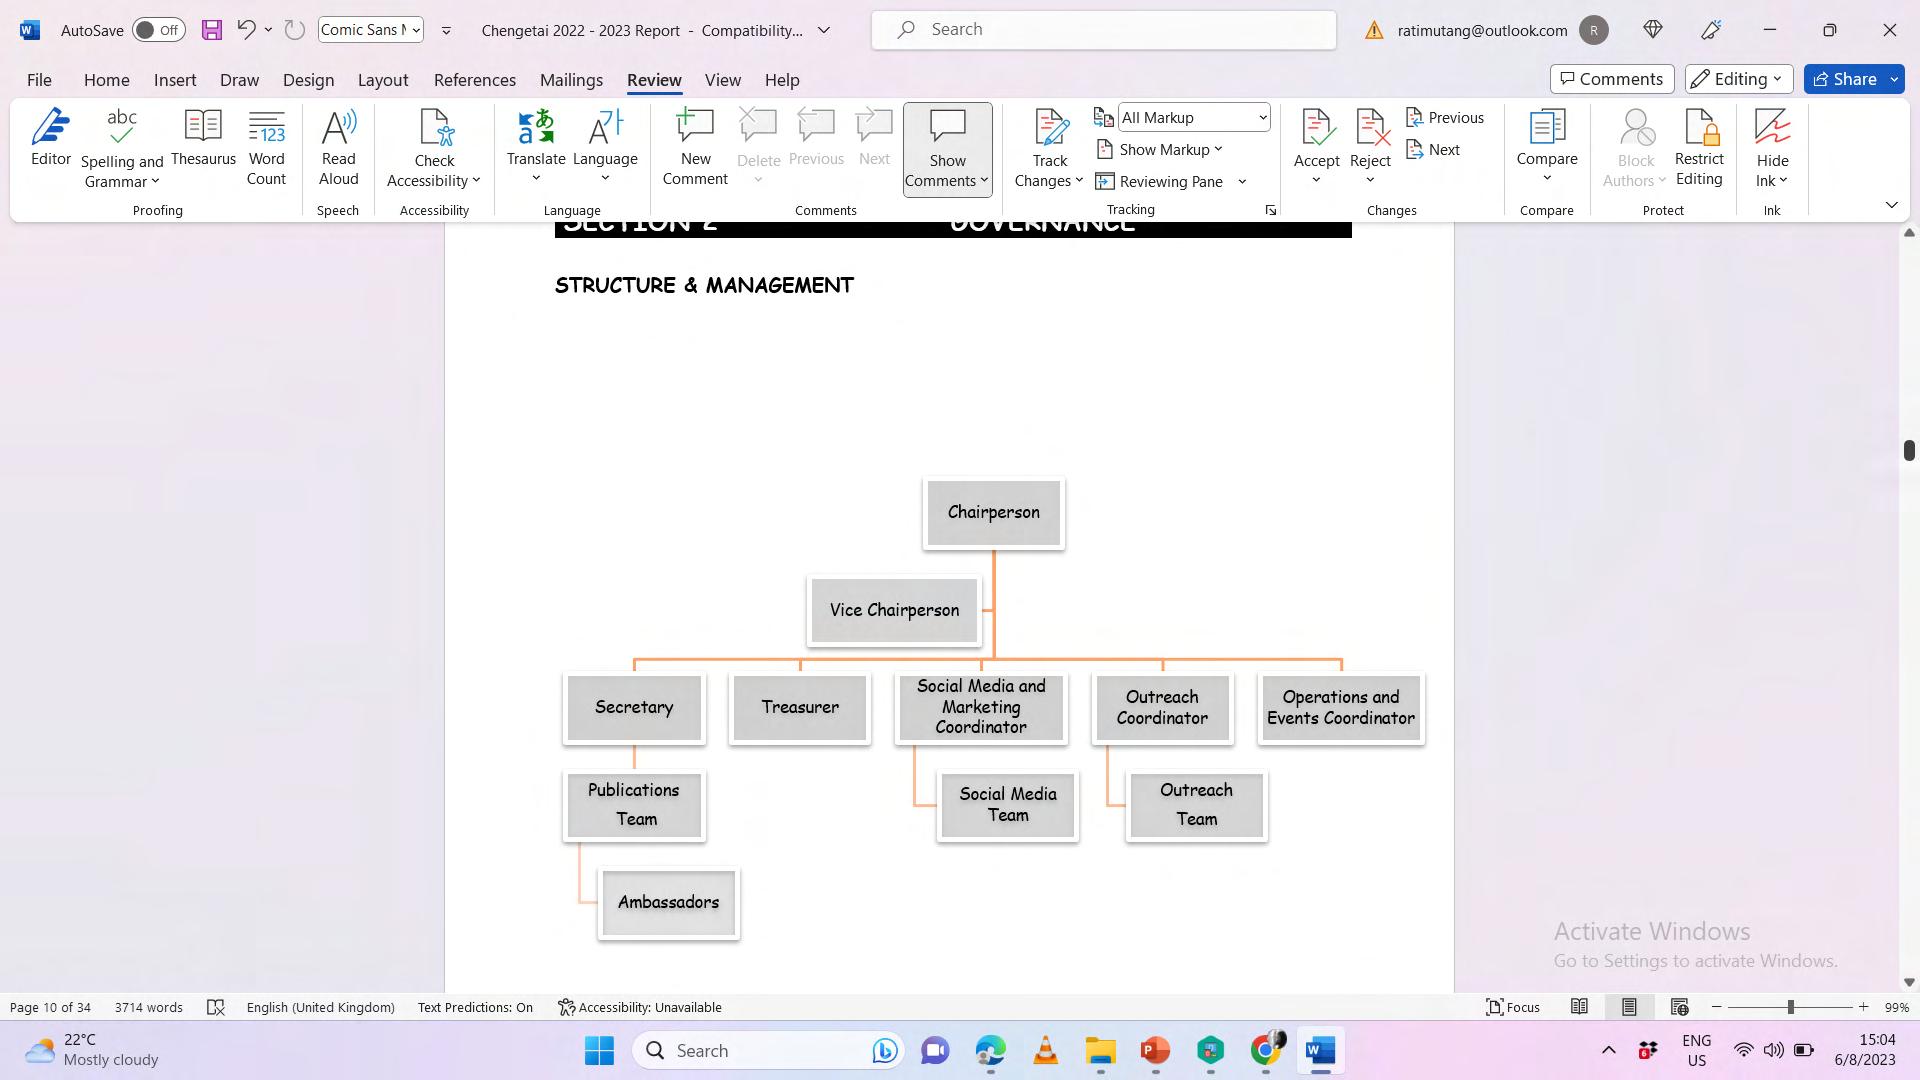Open the File menu
This screenshot has height=1080, width=1920.
(x=39, y=80)
